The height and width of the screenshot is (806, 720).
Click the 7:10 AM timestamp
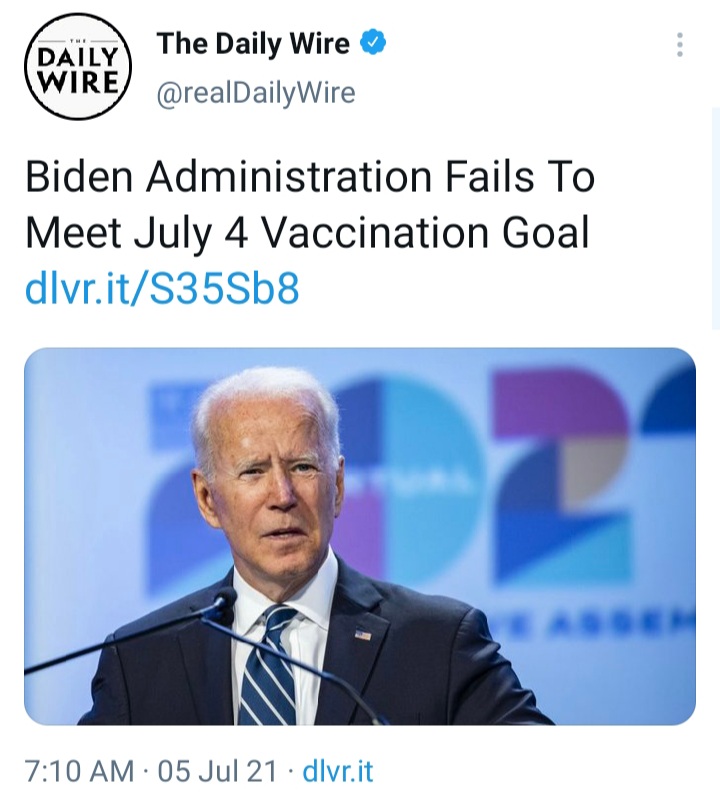tap(79, 772)
